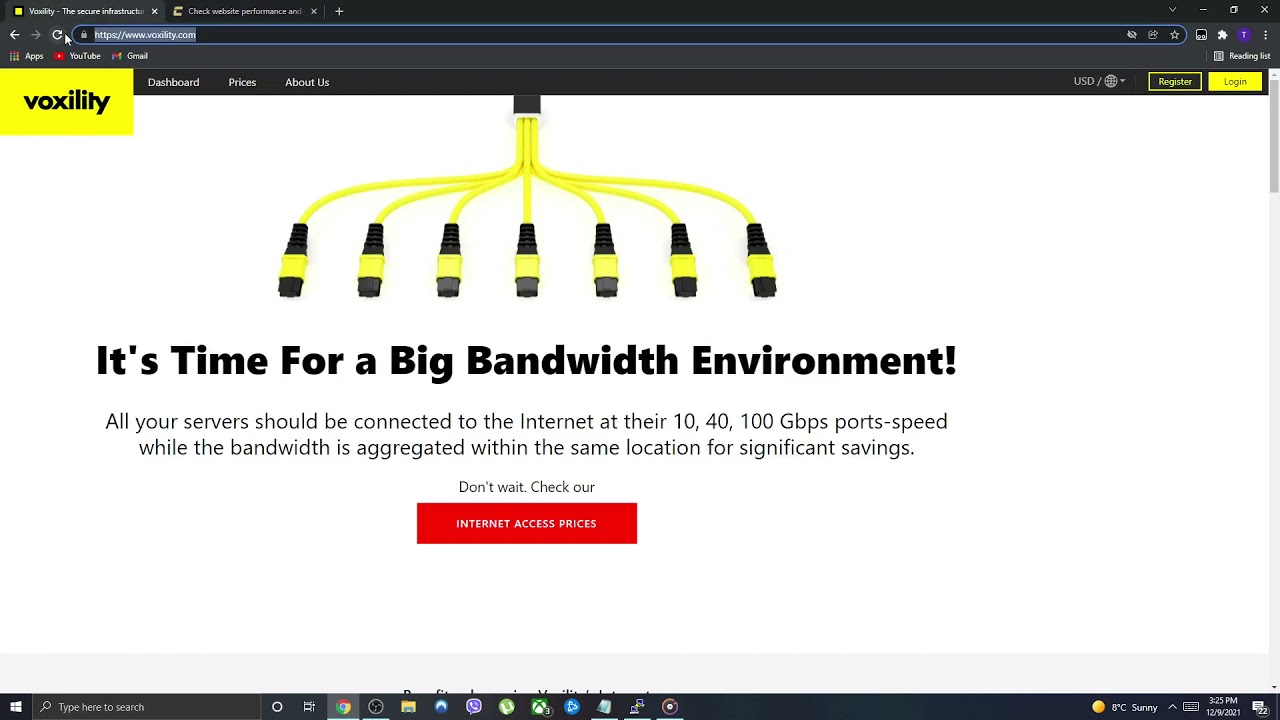
Task: Open Cortana circle icon
Action: 277,707
